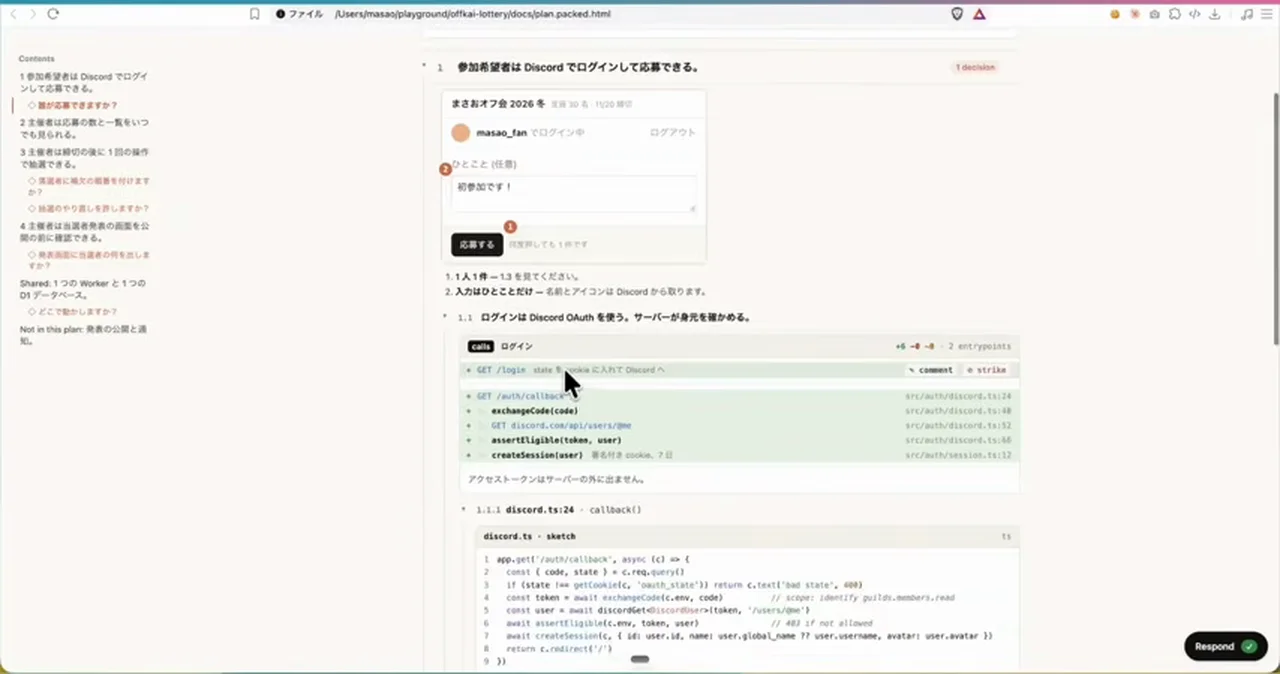Open the Brave Rewards triangle icon
This screenshot has width=1280, height=674.
(x=979, y=14)
